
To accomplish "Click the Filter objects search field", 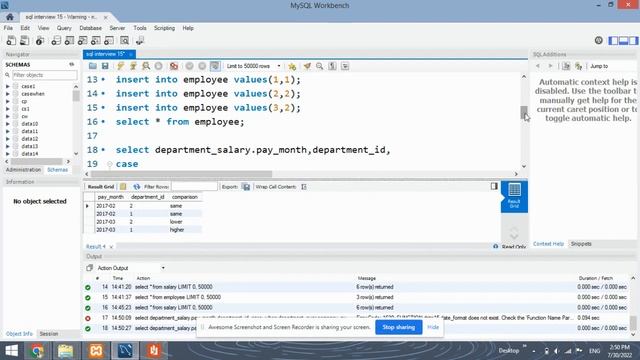I will (x=44, y=75).
